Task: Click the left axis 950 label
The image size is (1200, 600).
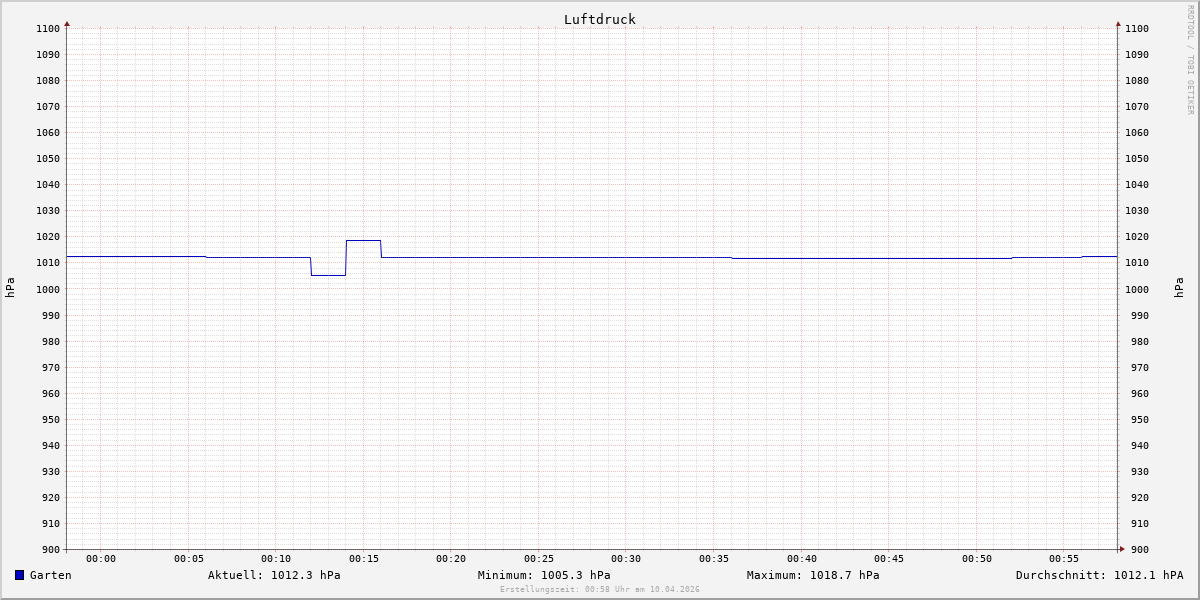Action: [51, 419]
